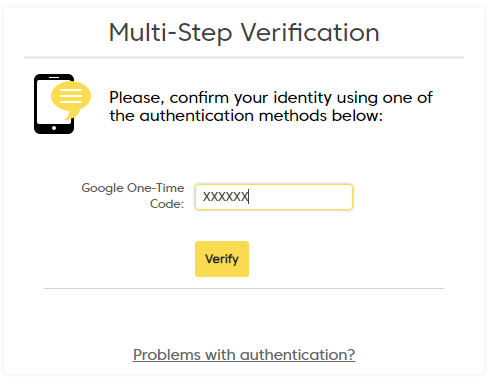Viewport: 491px width, 385px height.
Task: Click the phone icon's home button dot
Action: 54,128
